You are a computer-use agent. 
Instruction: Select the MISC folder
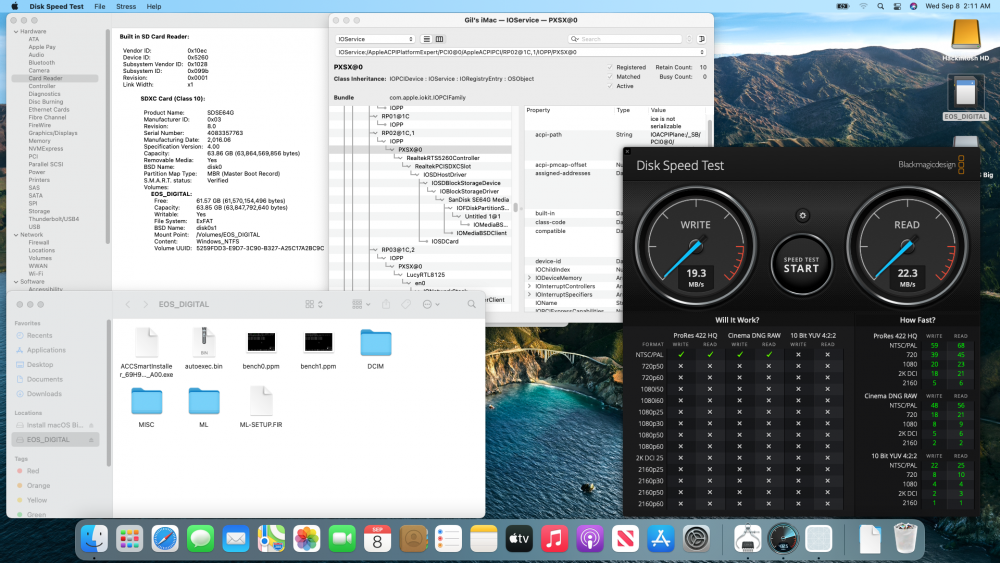pos(146,407)
